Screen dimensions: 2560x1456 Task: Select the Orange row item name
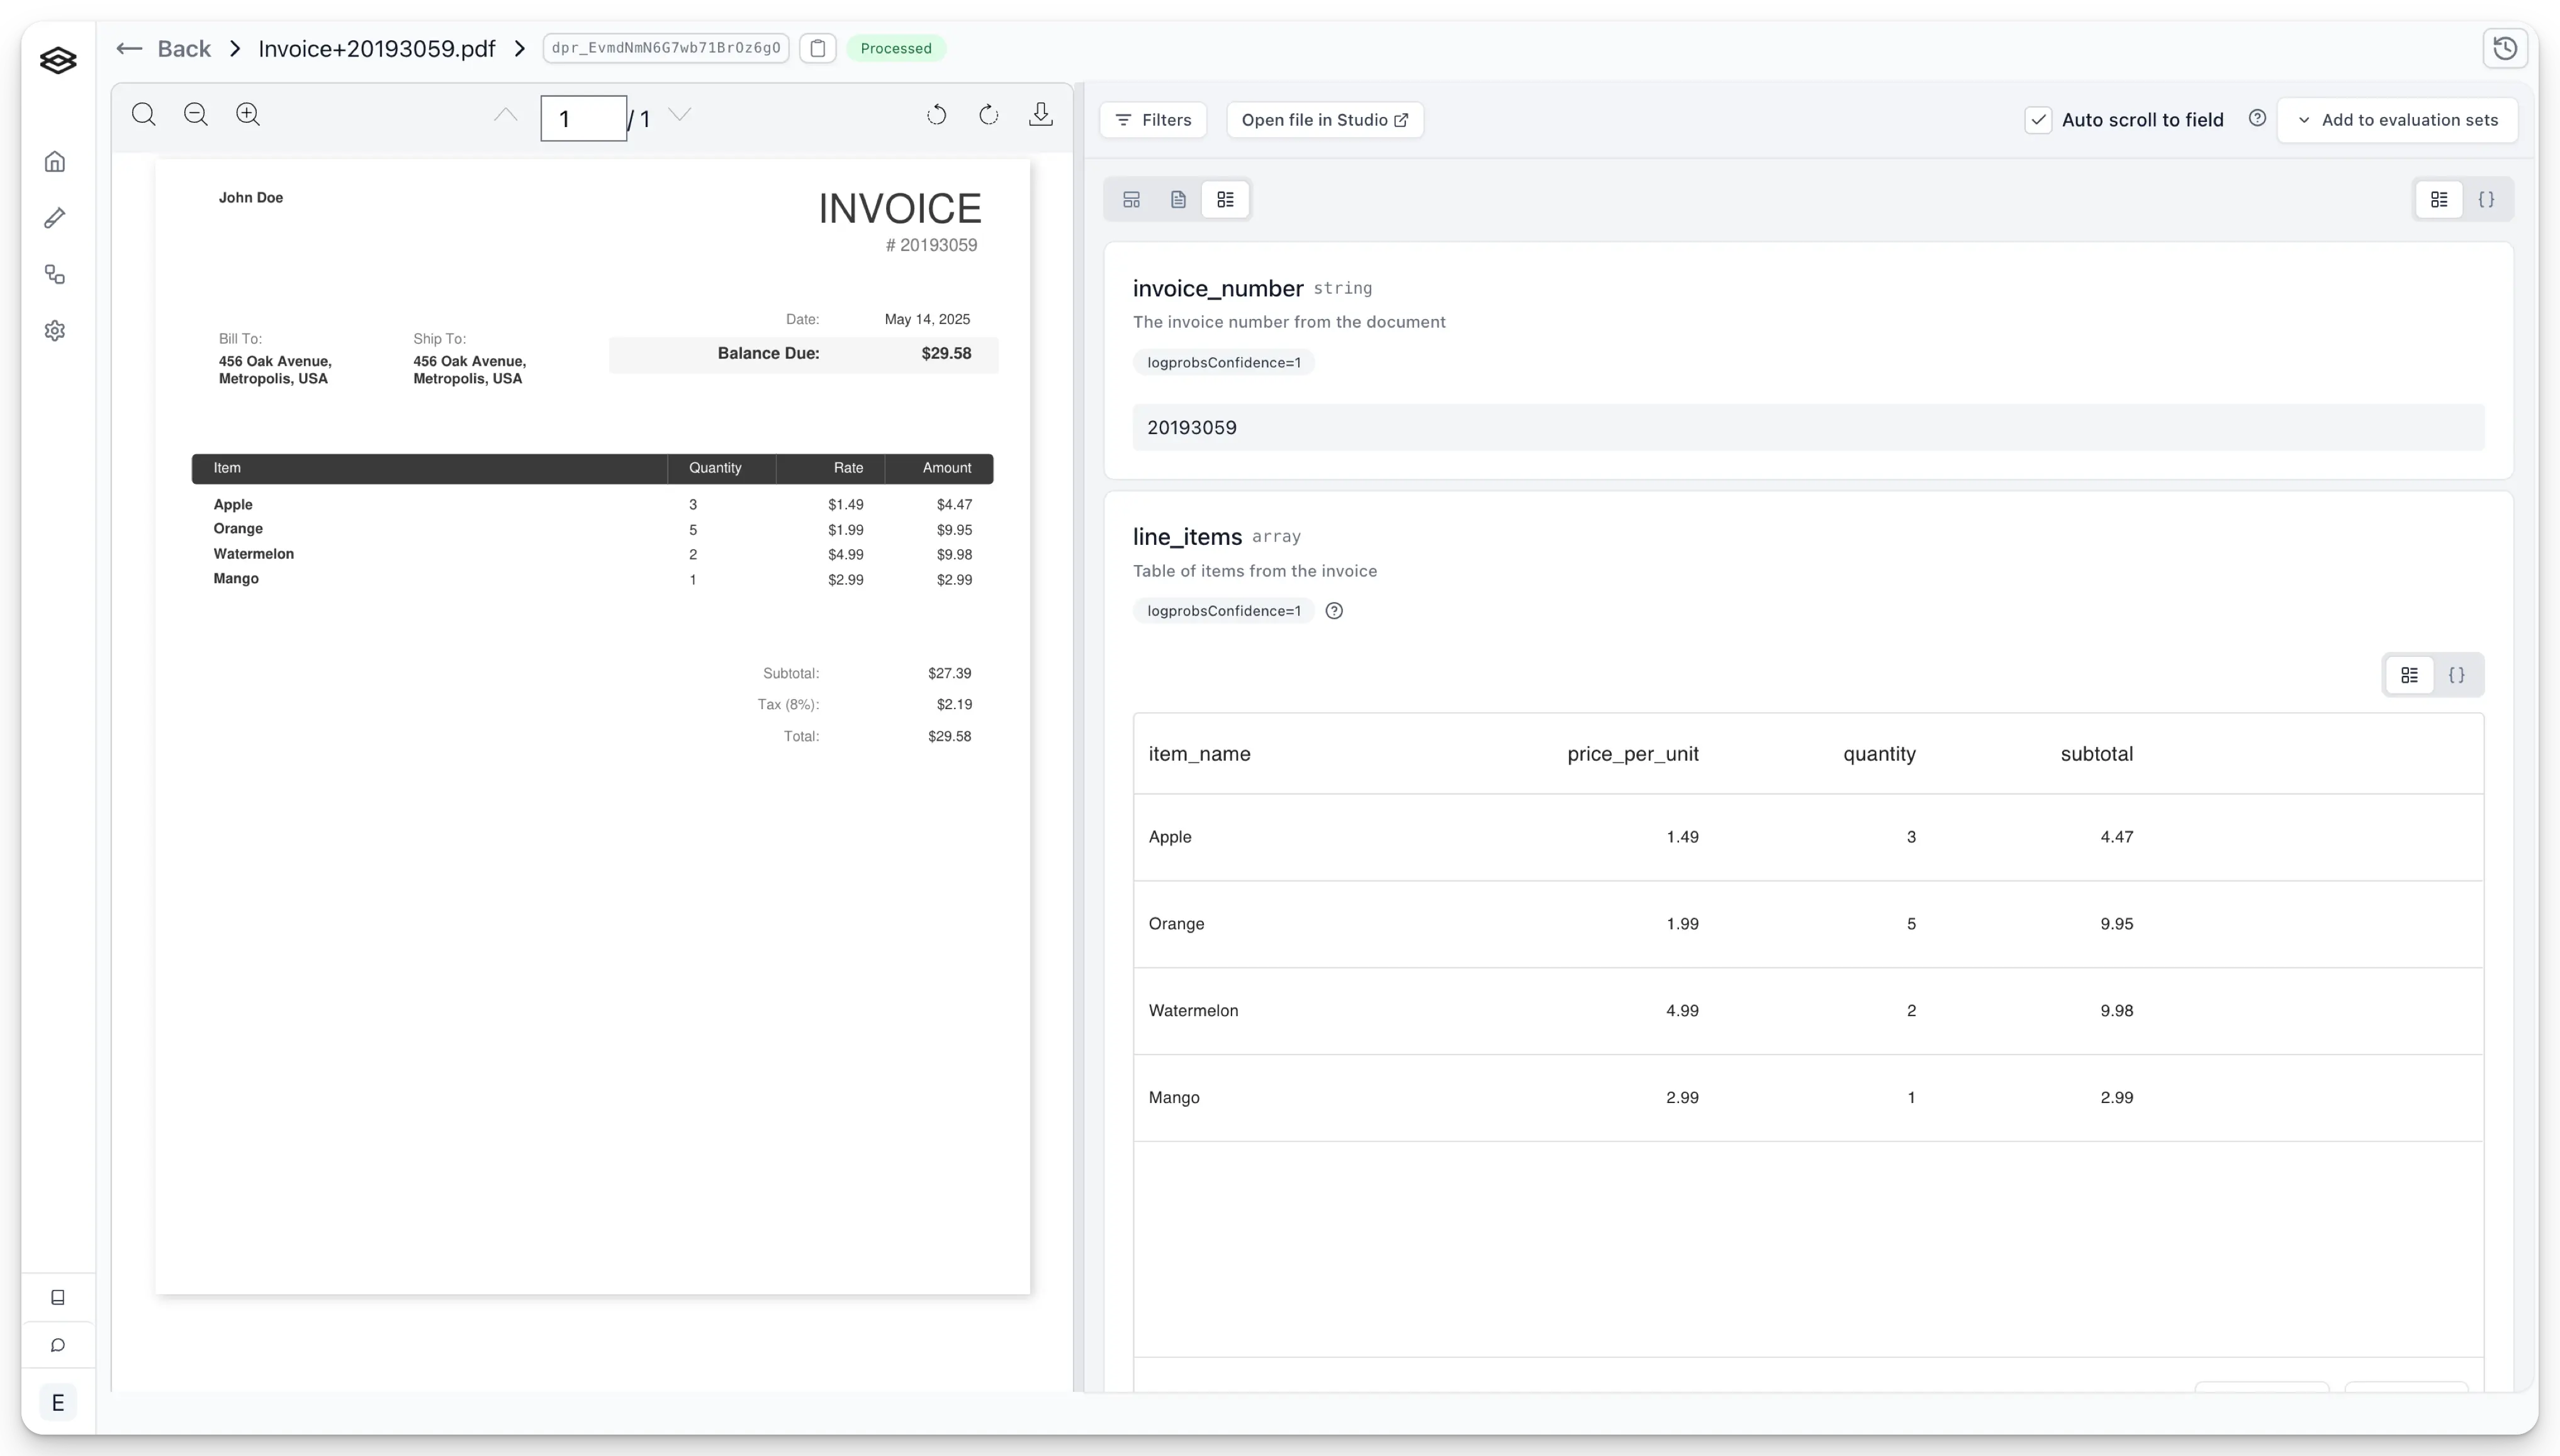[x=1176, y=924]
